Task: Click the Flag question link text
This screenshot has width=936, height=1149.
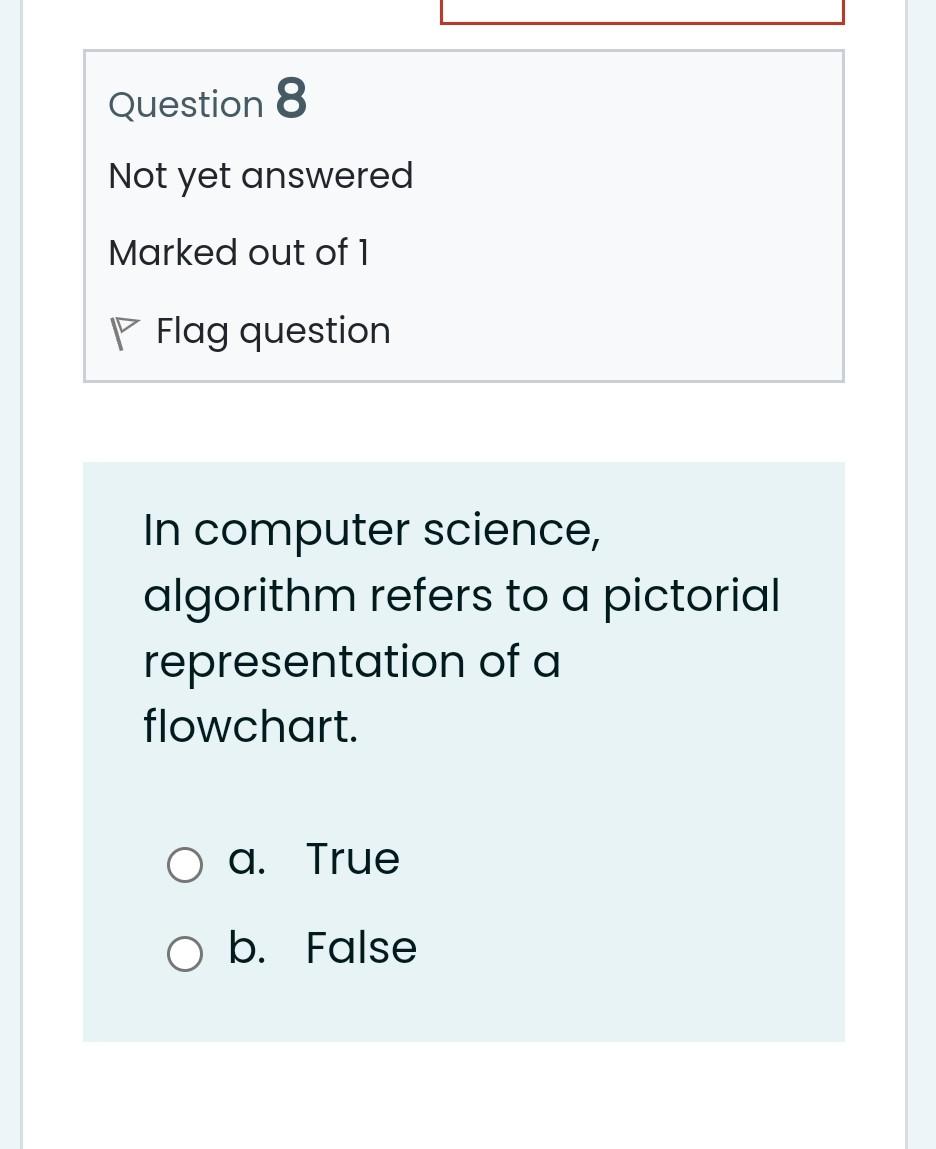Action: click(273, 331)
